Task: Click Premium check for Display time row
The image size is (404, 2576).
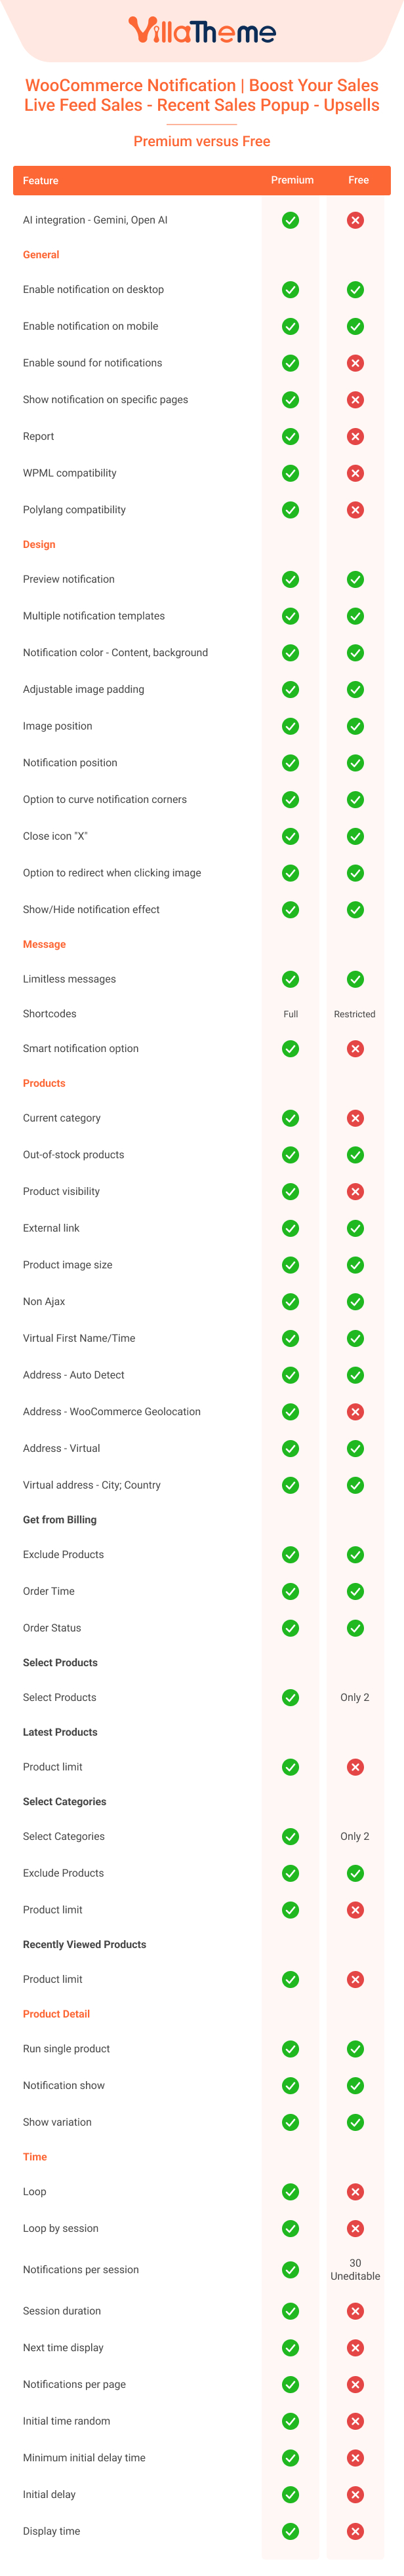Action: click(290, 2531)
